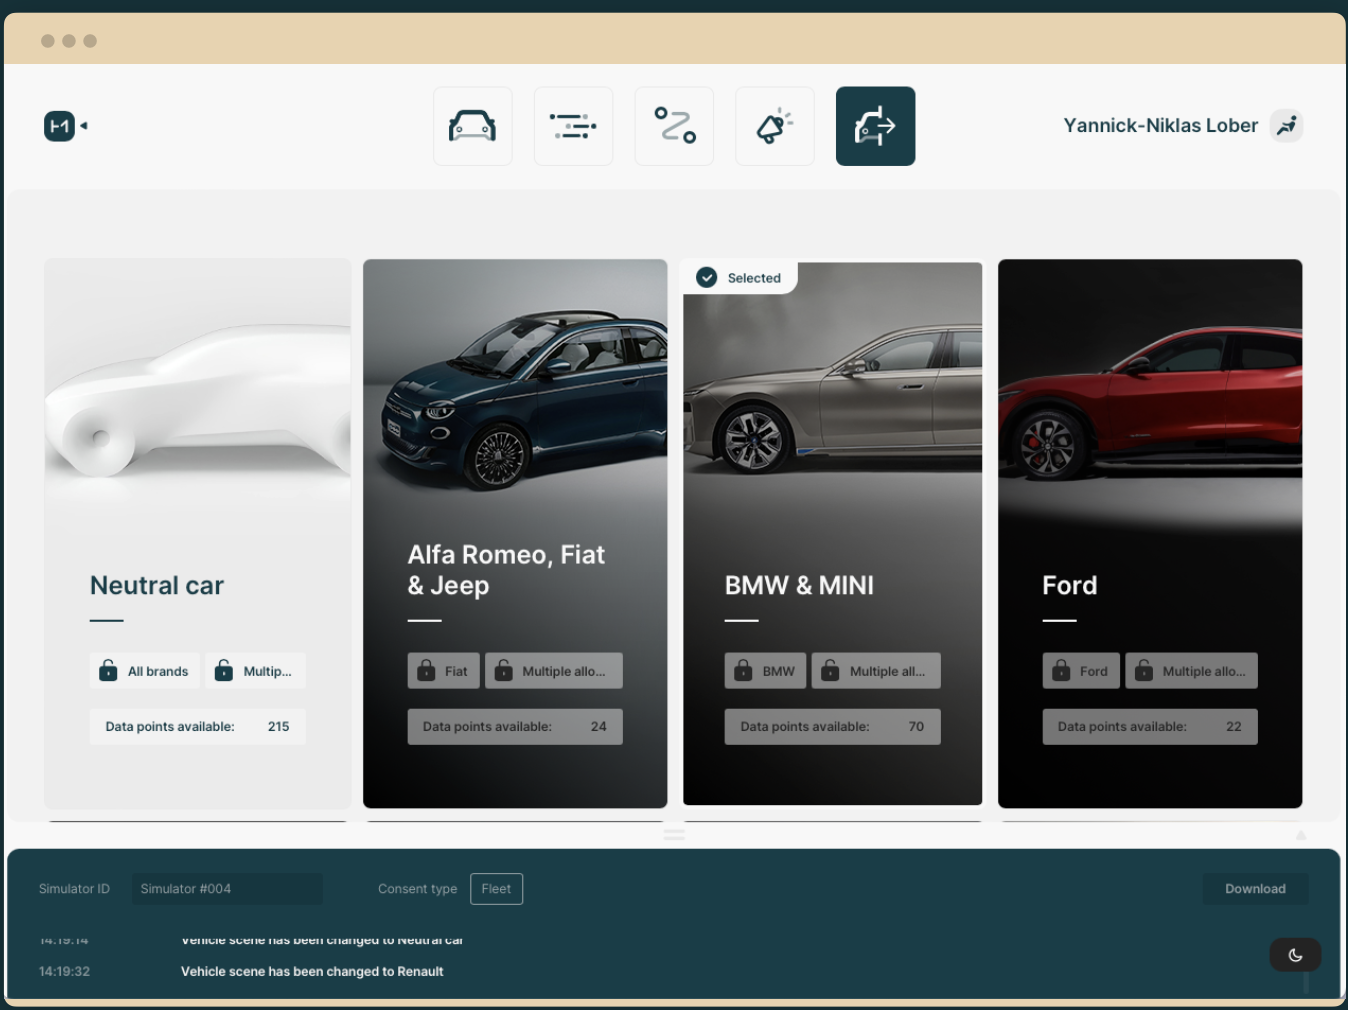
Task: Select the vehicle scene switch tab
Action: pyautogui.click(x=876, y=126)
